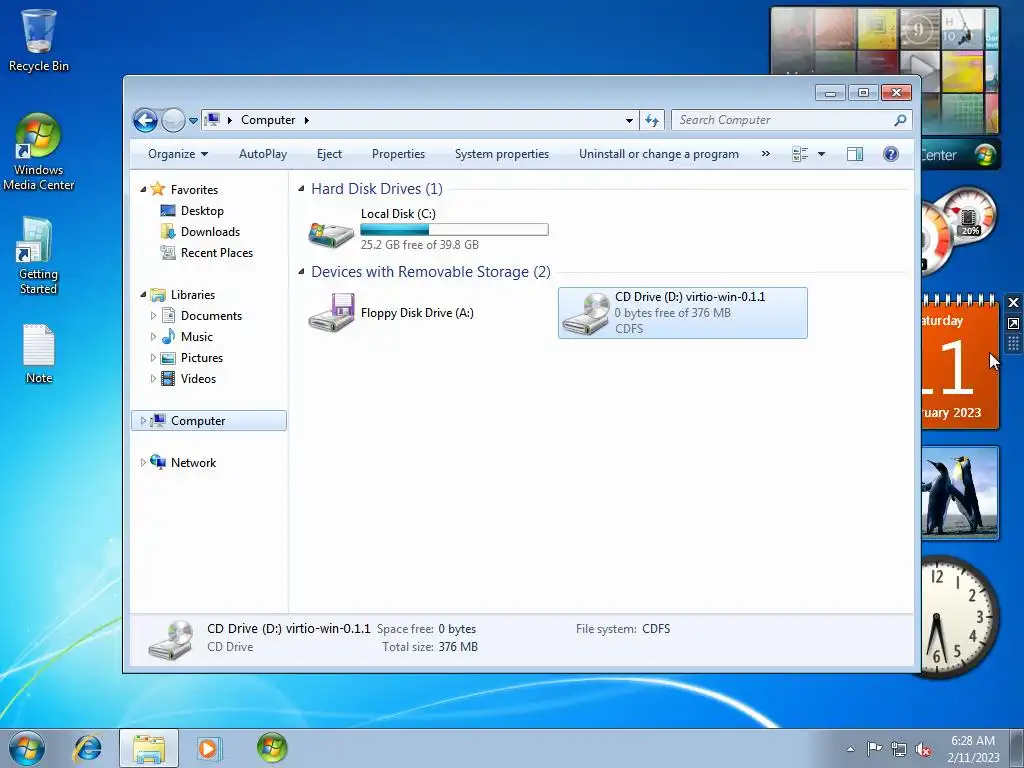Click the Action Center flag icon

[x=874, y=749]
